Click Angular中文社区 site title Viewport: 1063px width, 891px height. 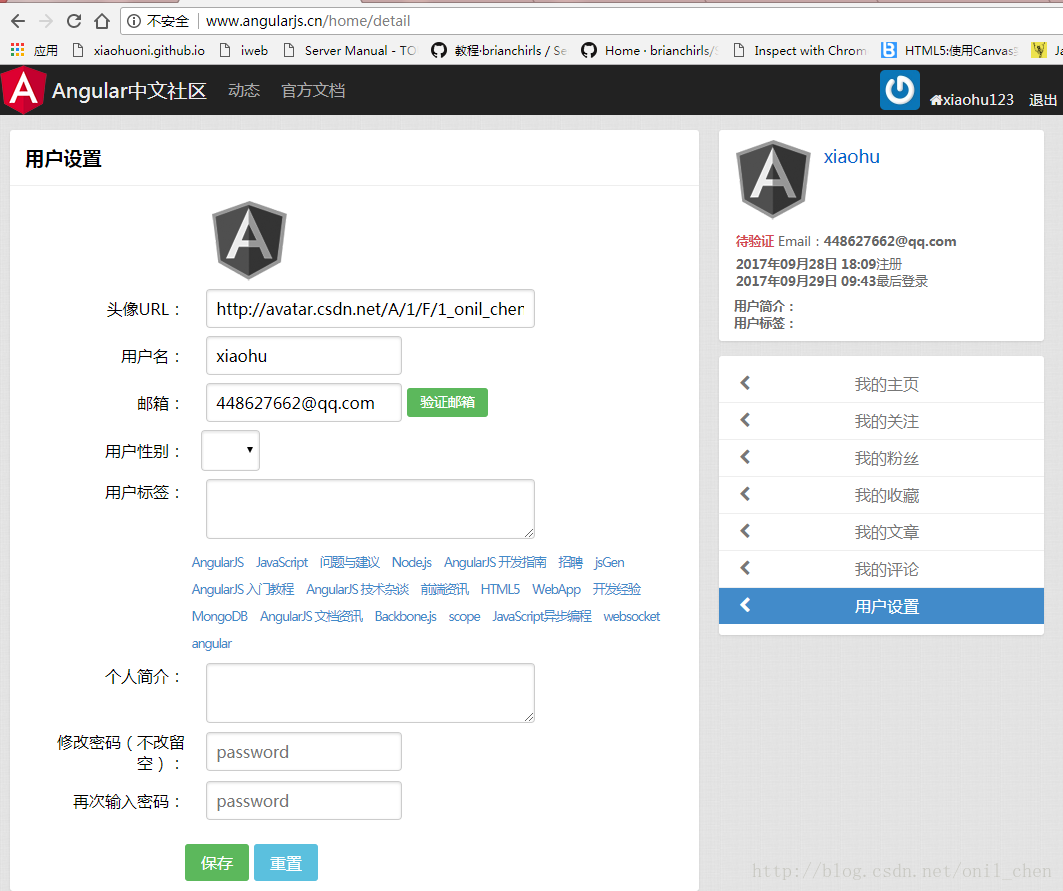(x=129, y=90)
